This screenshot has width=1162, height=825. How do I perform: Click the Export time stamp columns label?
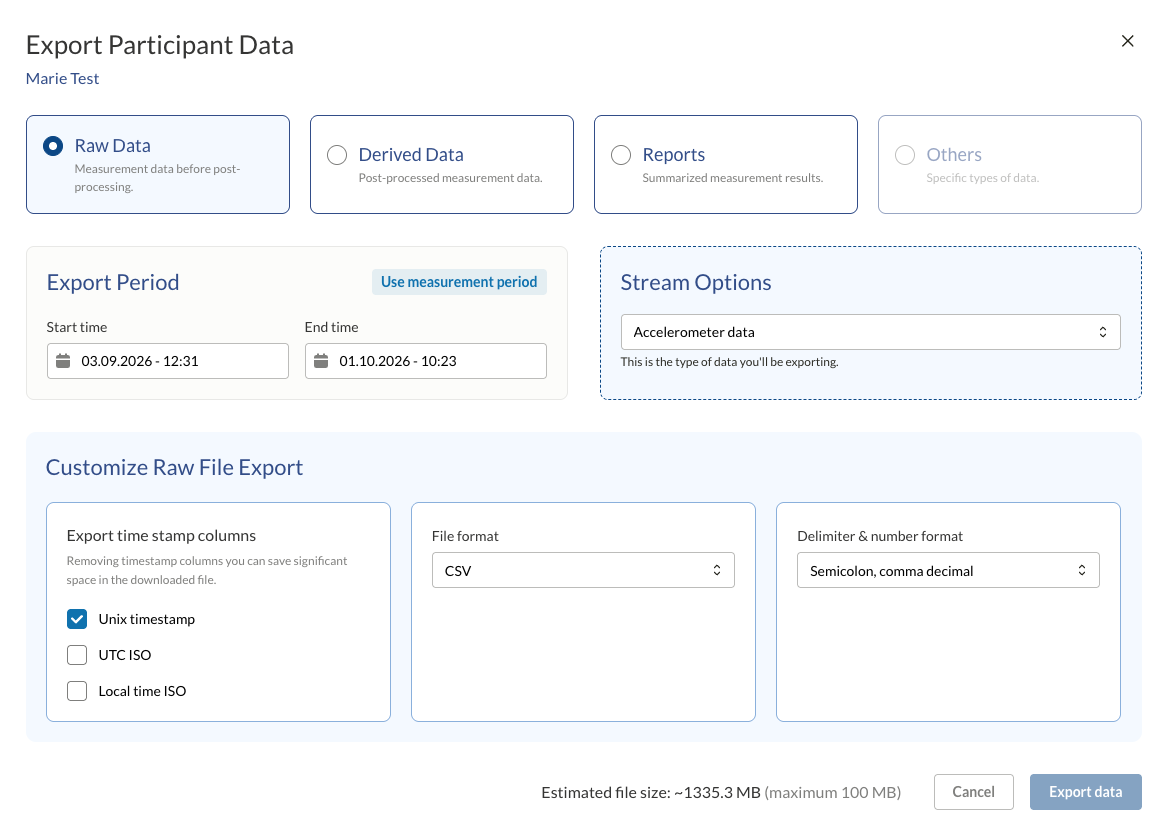[161, 535]
